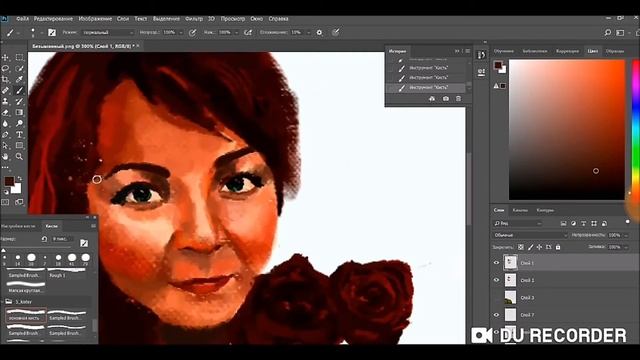The height and width of the screenshot is (360, 640).
Task: Select the Gradient tool
Action: tap(19, 112)
